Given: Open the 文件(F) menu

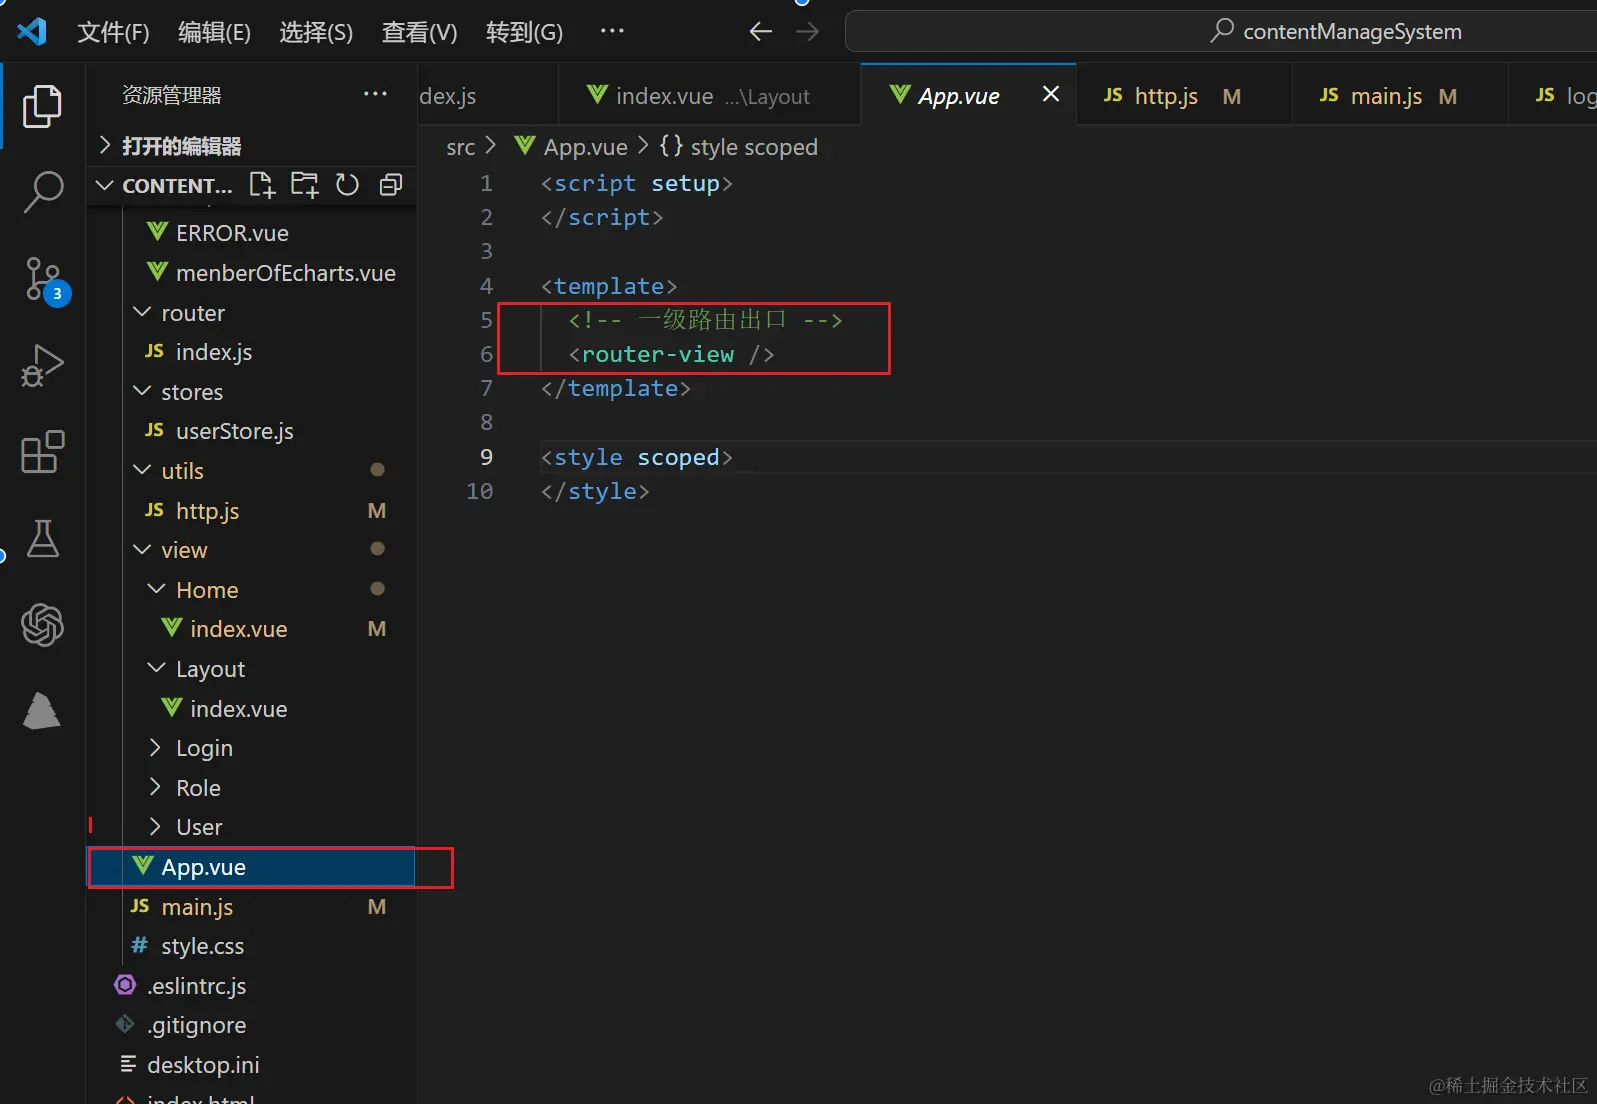Looking at the screenshot, I should (113, 32).
